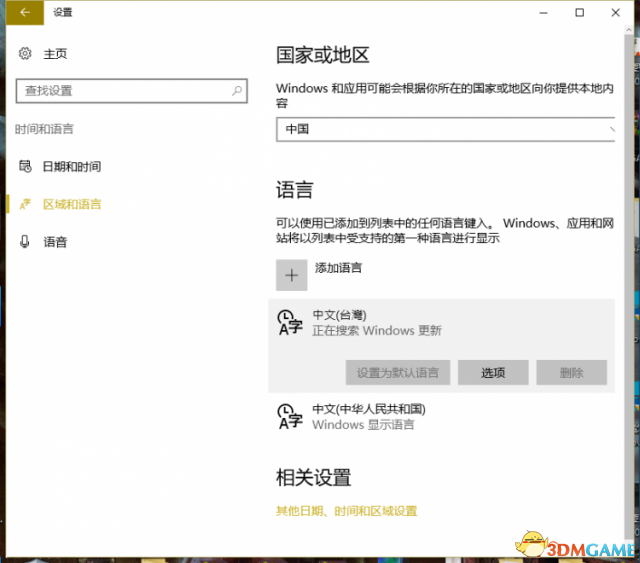Screen dimensions: 640x563
Task: Click the search magnifier icon
Action: coord(237,91)
